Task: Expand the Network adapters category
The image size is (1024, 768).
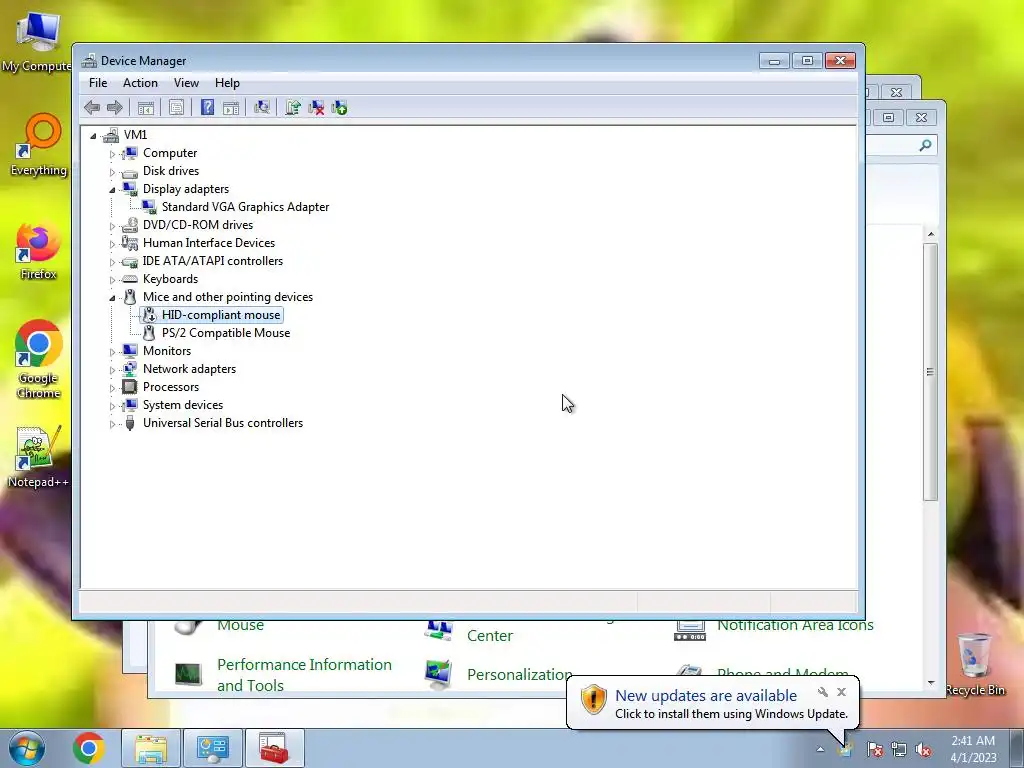Action: [x=112, y=370]
